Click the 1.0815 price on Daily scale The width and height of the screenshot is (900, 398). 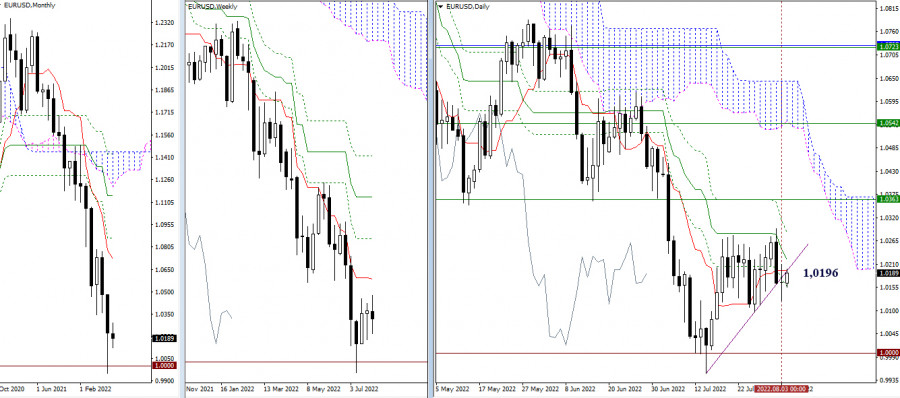[x=888, y=8]
